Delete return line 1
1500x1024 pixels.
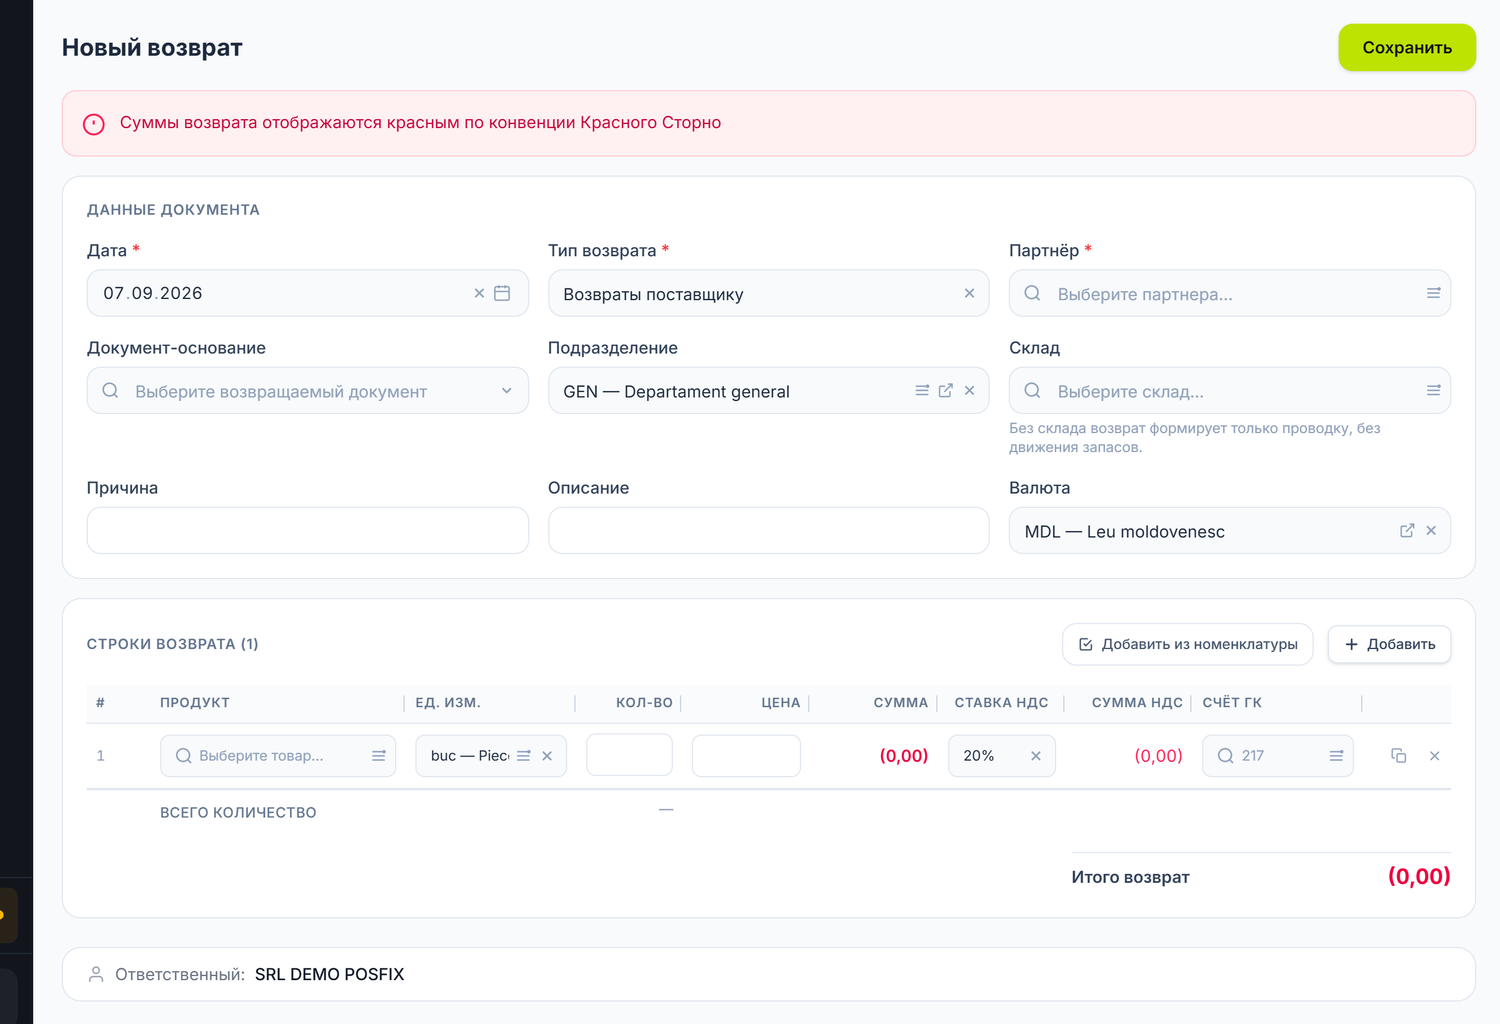point(1435,756)
